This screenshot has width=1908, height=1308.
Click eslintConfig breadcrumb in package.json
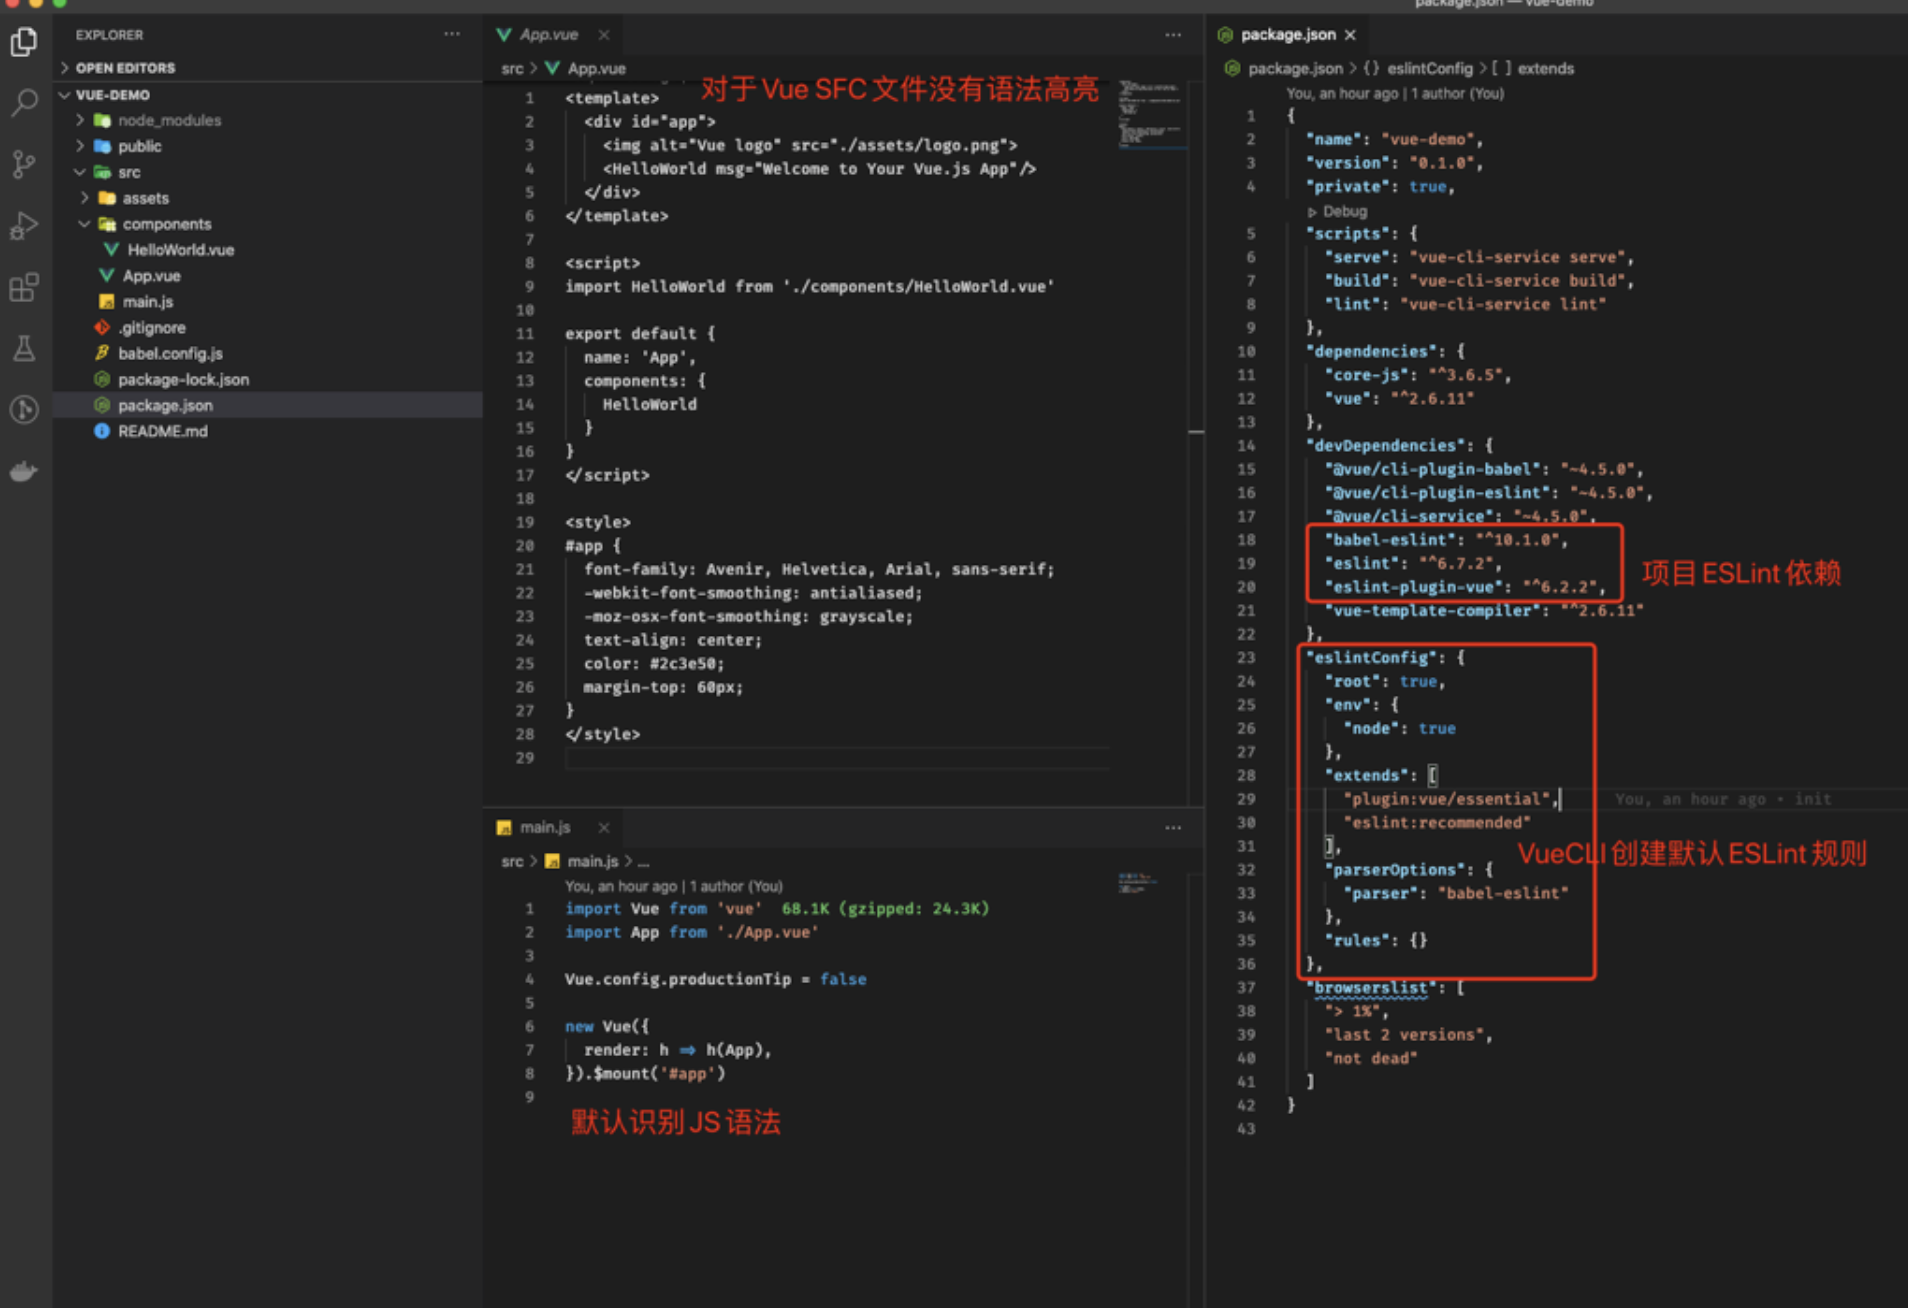[x=1430, y=68]
